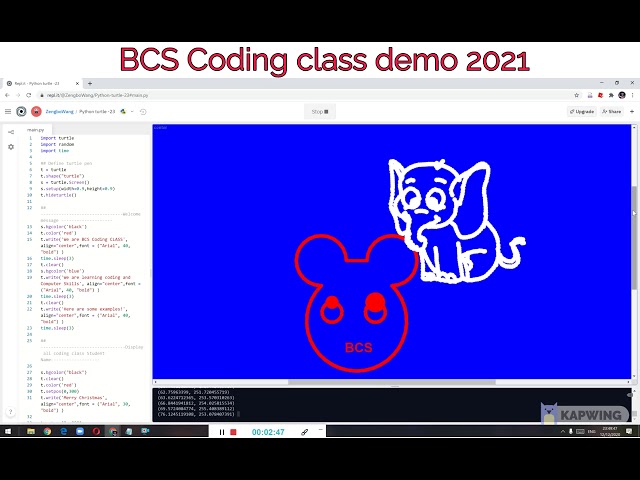The width and height of the screenshot is (640, 480).
Task: Open the Repl.it hamburger sidebar menu
Action: click(8, 111)
